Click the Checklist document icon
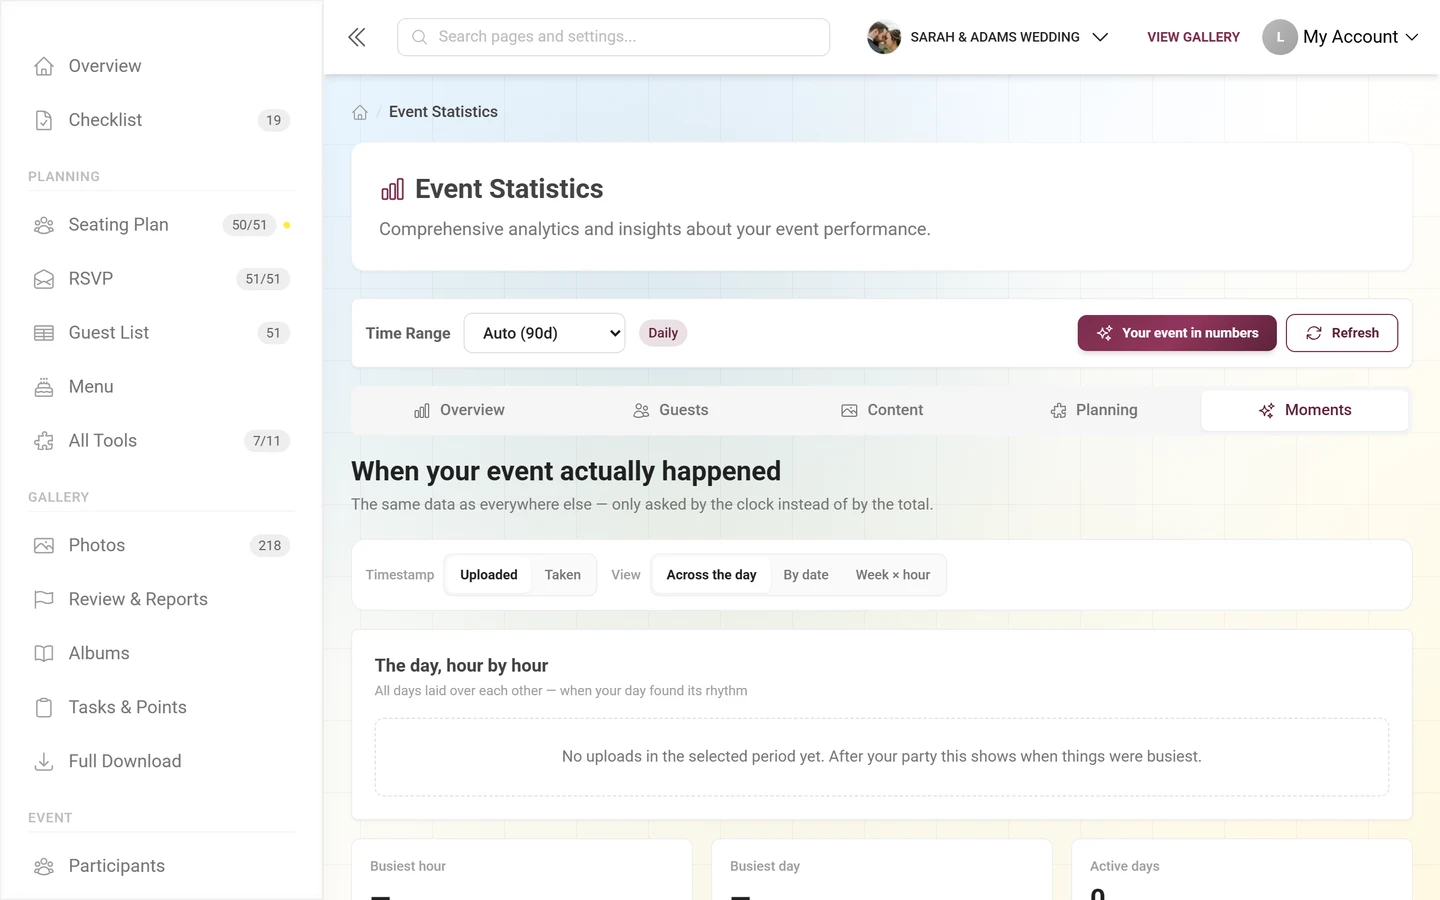Viewport: 1440px width, 900px height. (44, 120)
